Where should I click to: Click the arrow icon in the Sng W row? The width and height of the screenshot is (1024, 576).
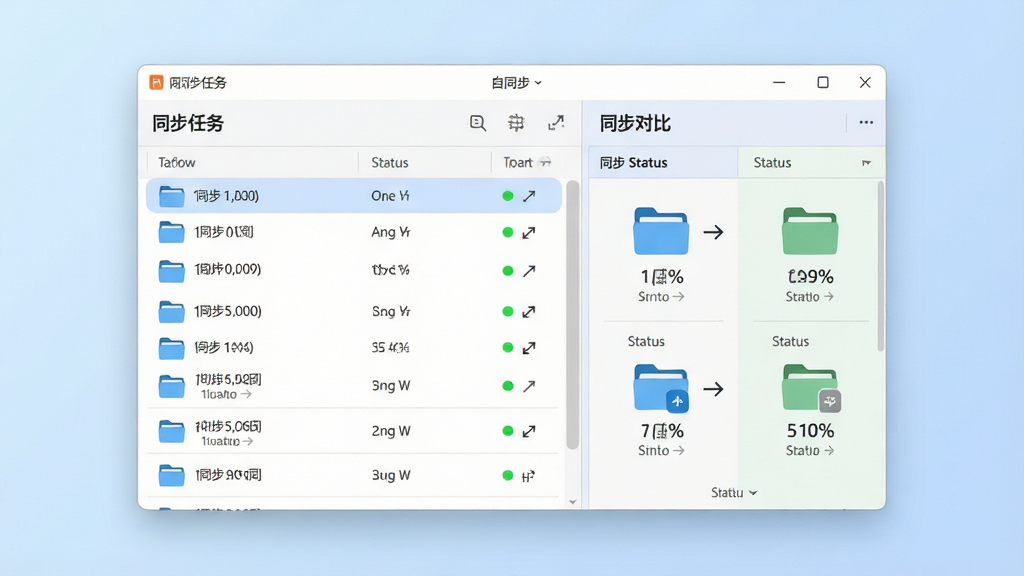point(529,386)
